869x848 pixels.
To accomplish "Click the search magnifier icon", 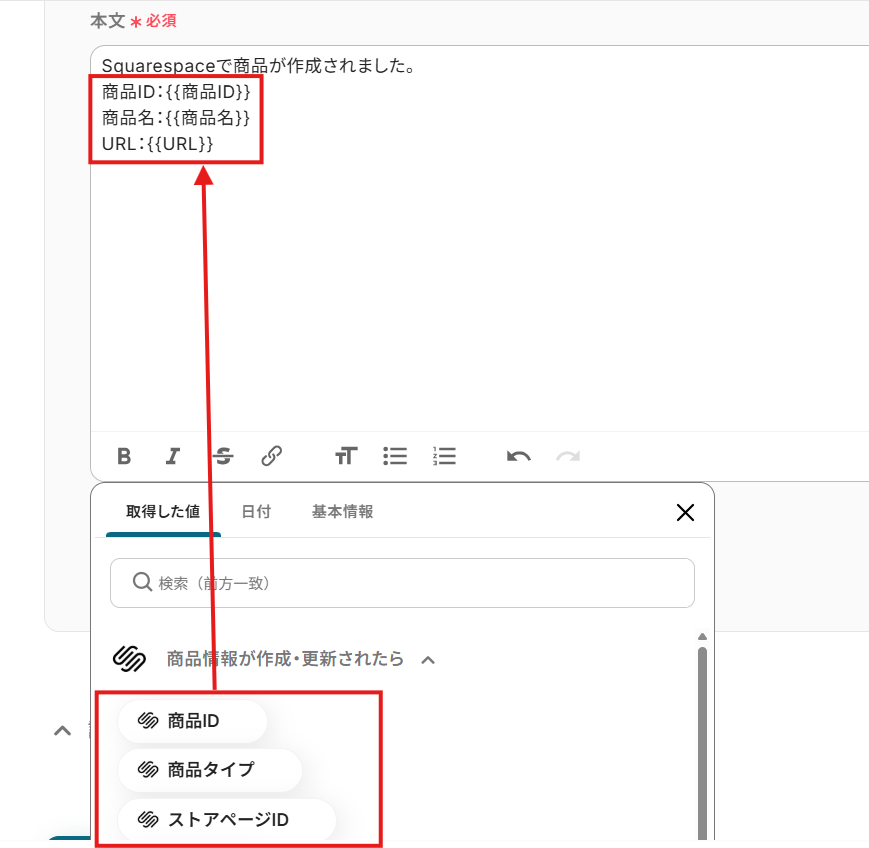I will 142,582.
